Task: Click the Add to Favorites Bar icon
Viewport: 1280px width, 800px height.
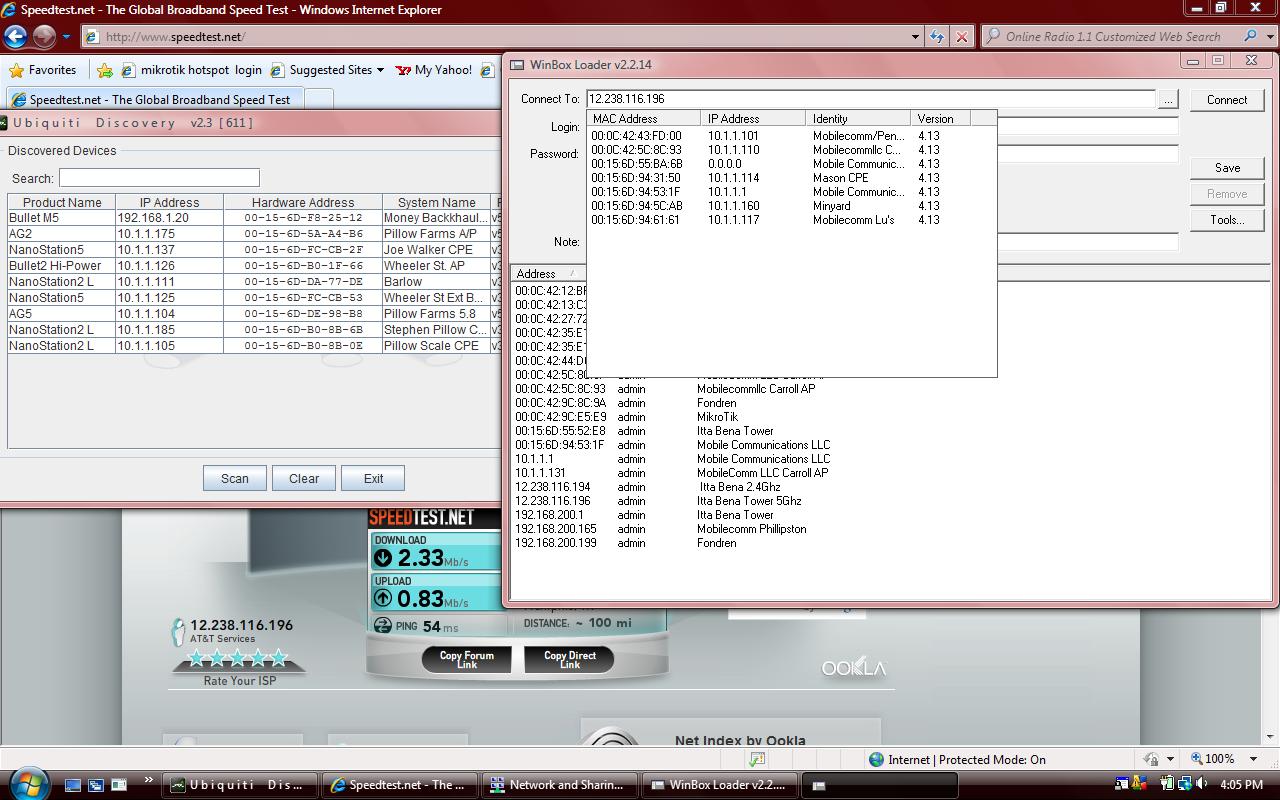Action: 105,70
